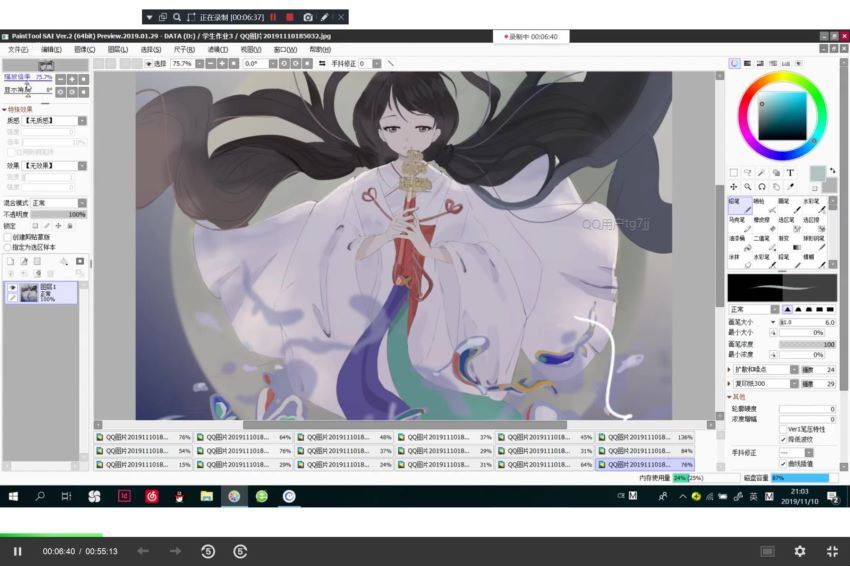Select 图层1 layer thumbnail

point(29,293)
